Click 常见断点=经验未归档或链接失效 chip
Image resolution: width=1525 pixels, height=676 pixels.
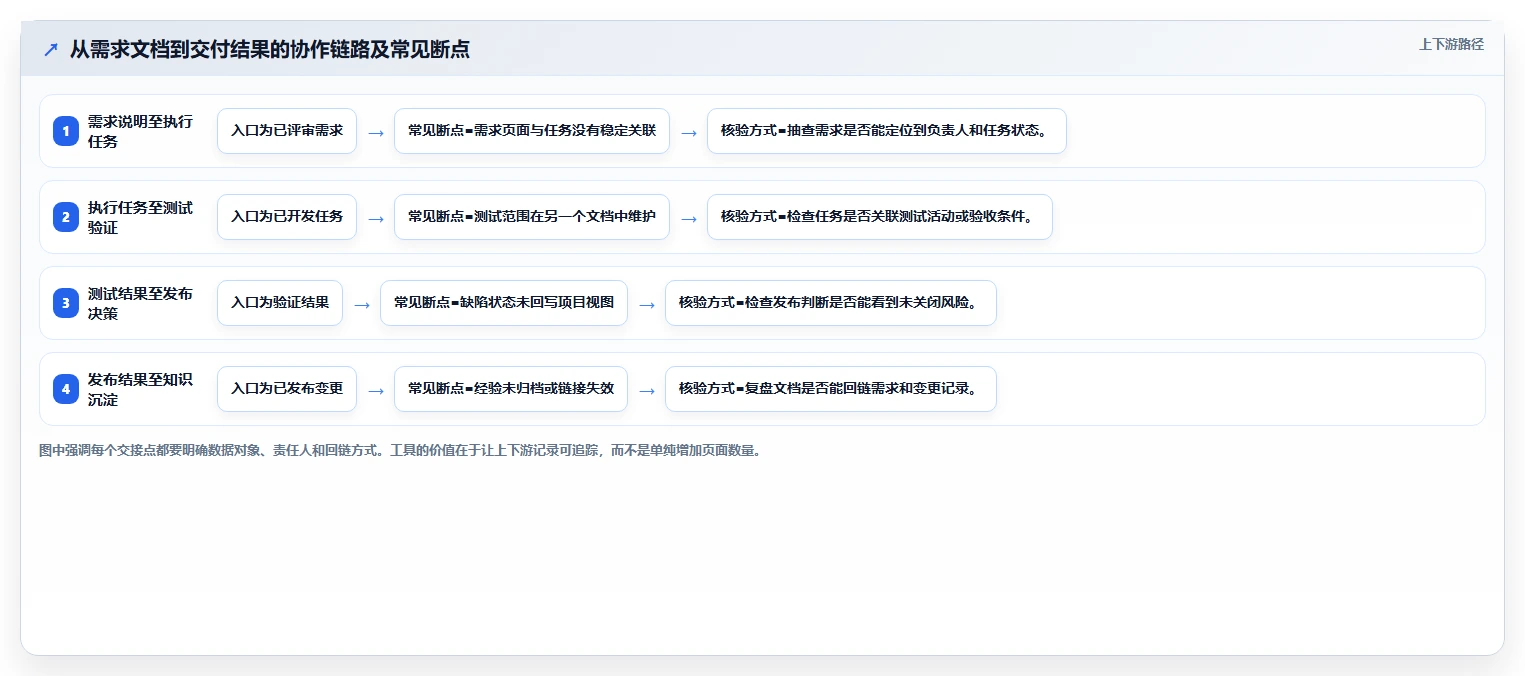pos(511,389)
